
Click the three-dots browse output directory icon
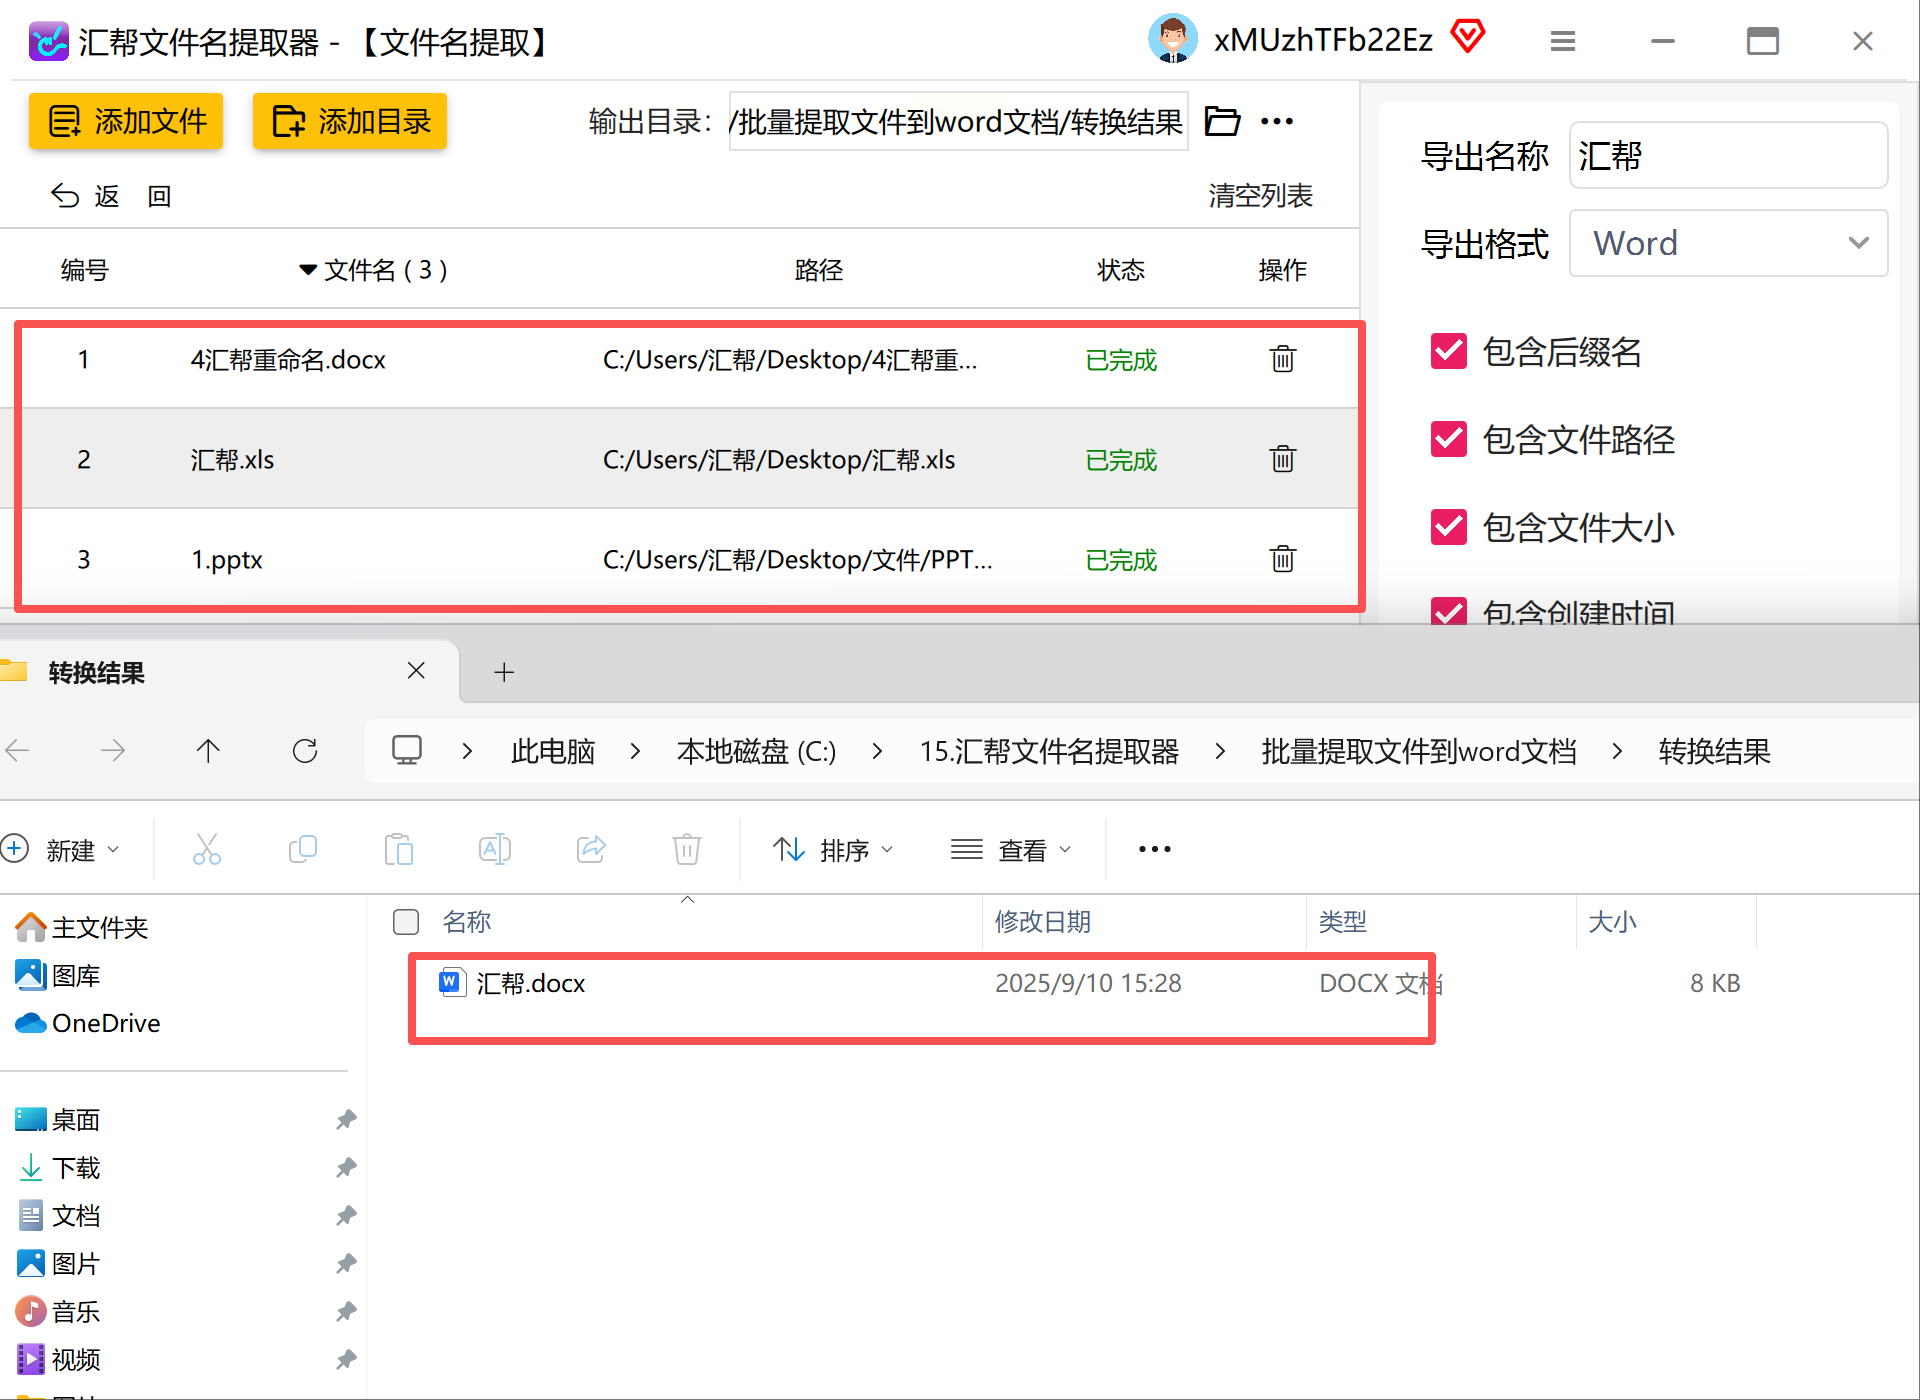1277,121
